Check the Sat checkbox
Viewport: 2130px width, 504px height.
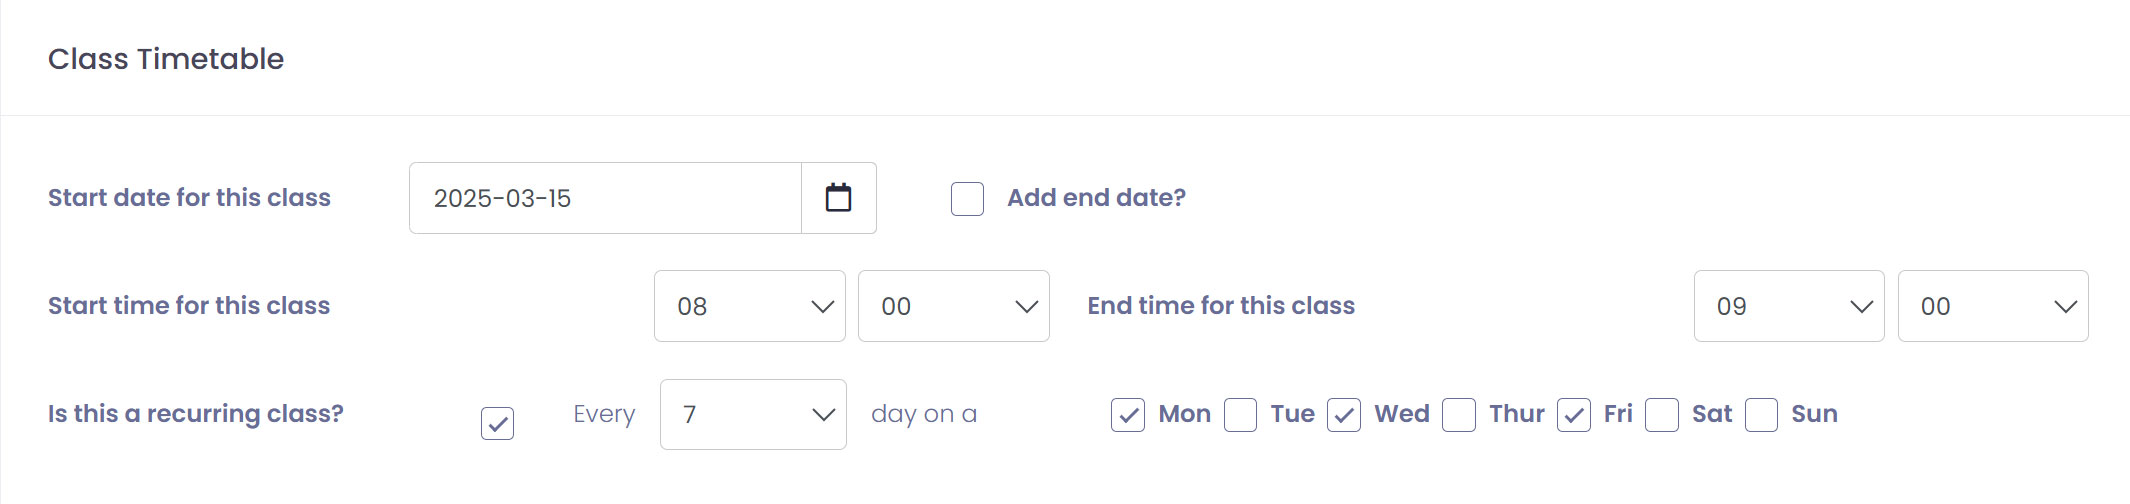tap(1661, 415)
